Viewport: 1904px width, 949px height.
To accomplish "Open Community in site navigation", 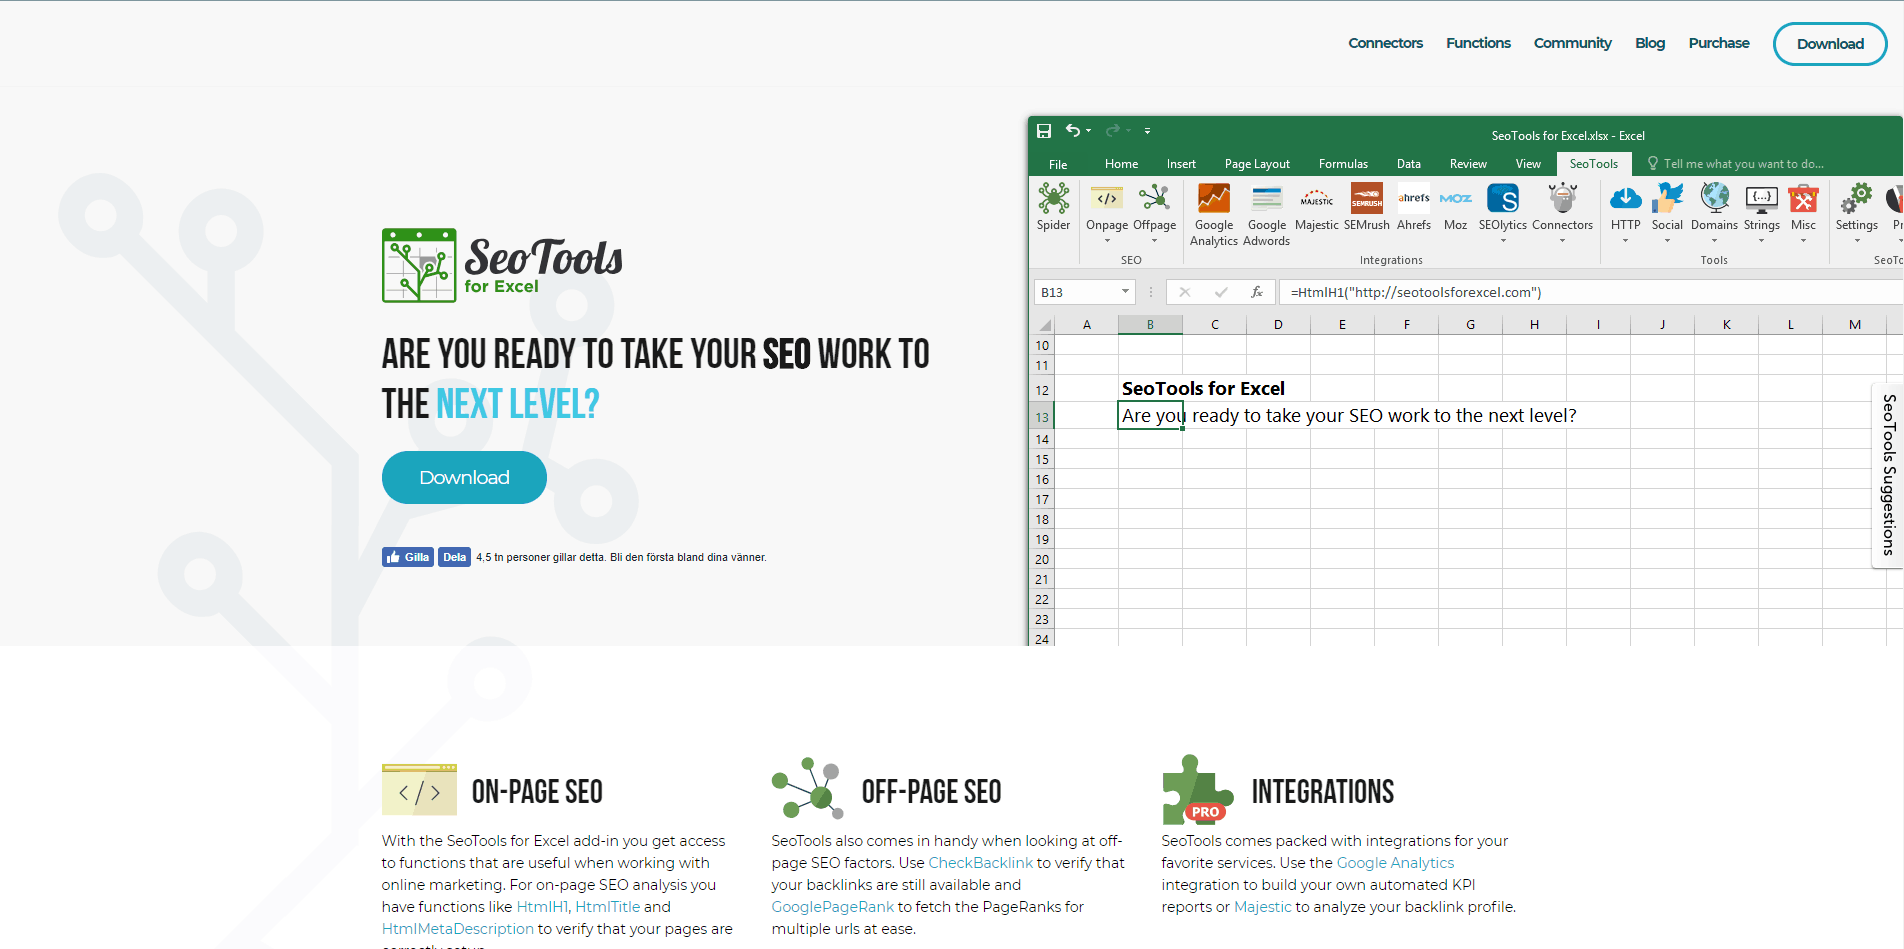I will coord(1572,43).
